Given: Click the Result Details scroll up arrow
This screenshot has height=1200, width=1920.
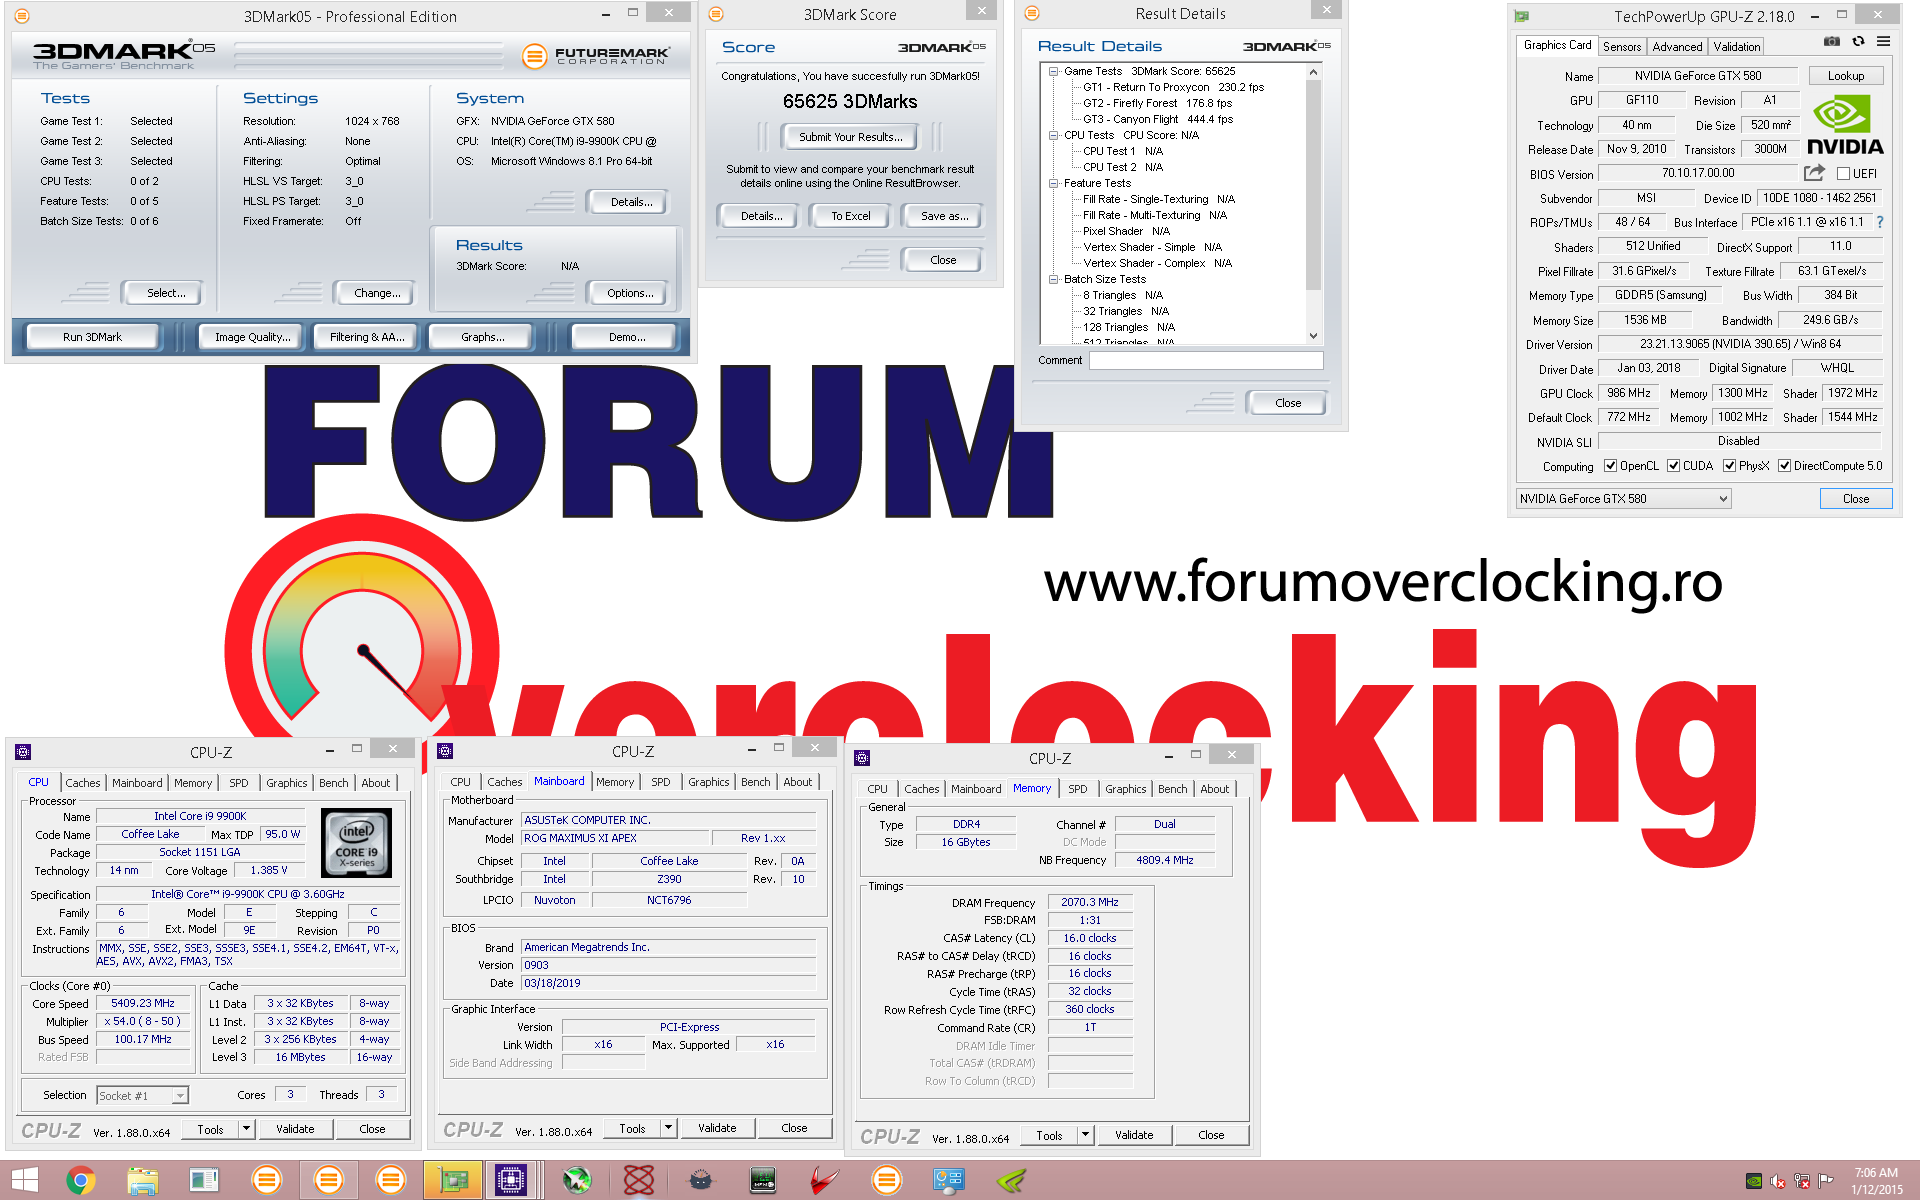Looking at the screenshot, I should (1313, 72).
